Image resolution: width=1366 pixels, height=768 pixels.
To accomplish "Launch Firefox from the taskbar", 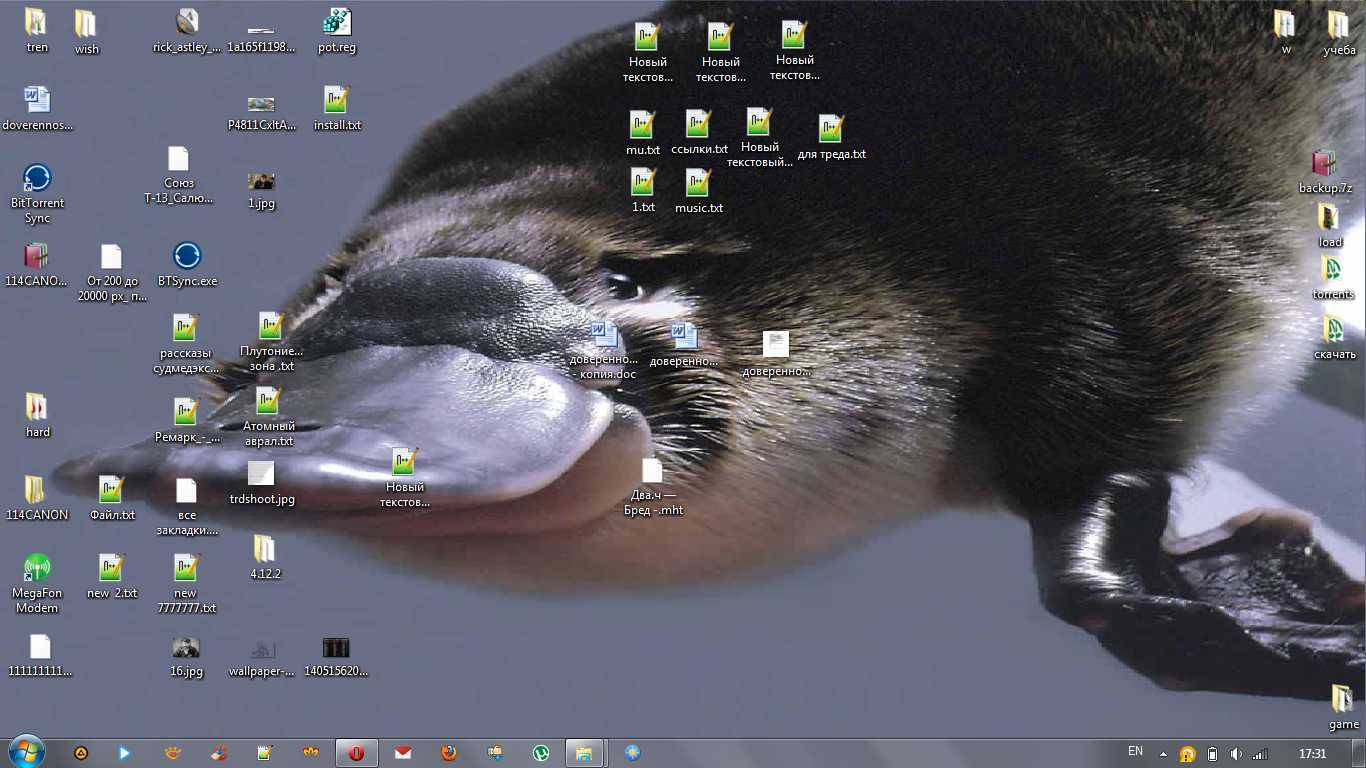I will [449, 753].
